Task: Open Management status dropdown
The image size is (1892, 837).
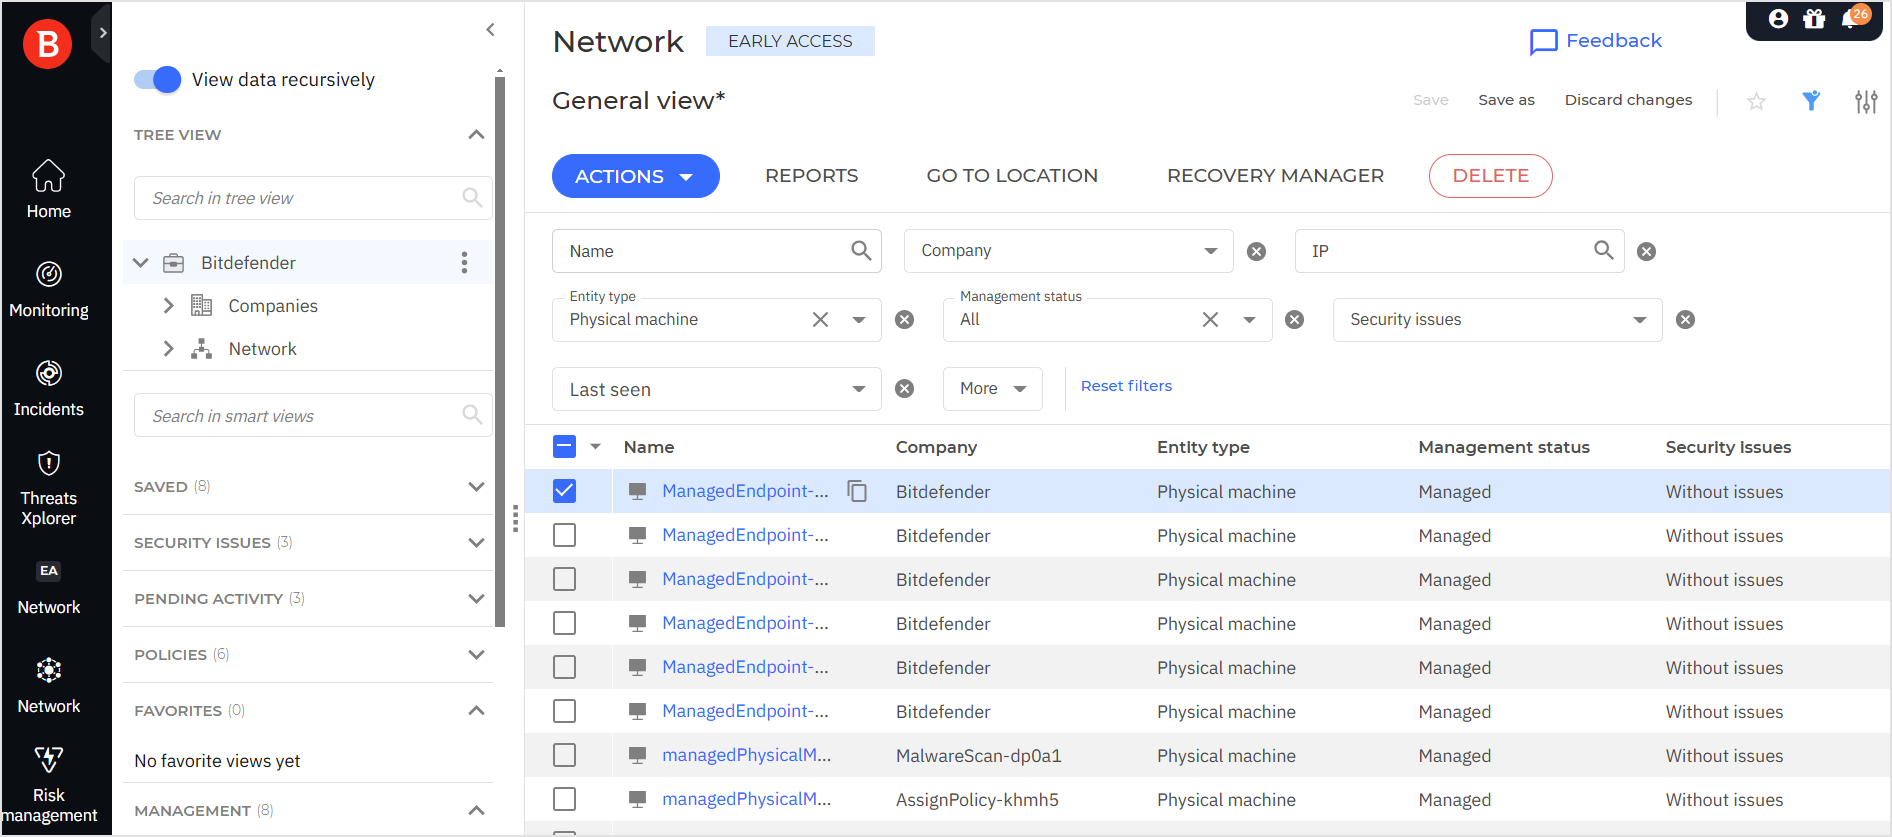Action: (x=1249, y=319)
